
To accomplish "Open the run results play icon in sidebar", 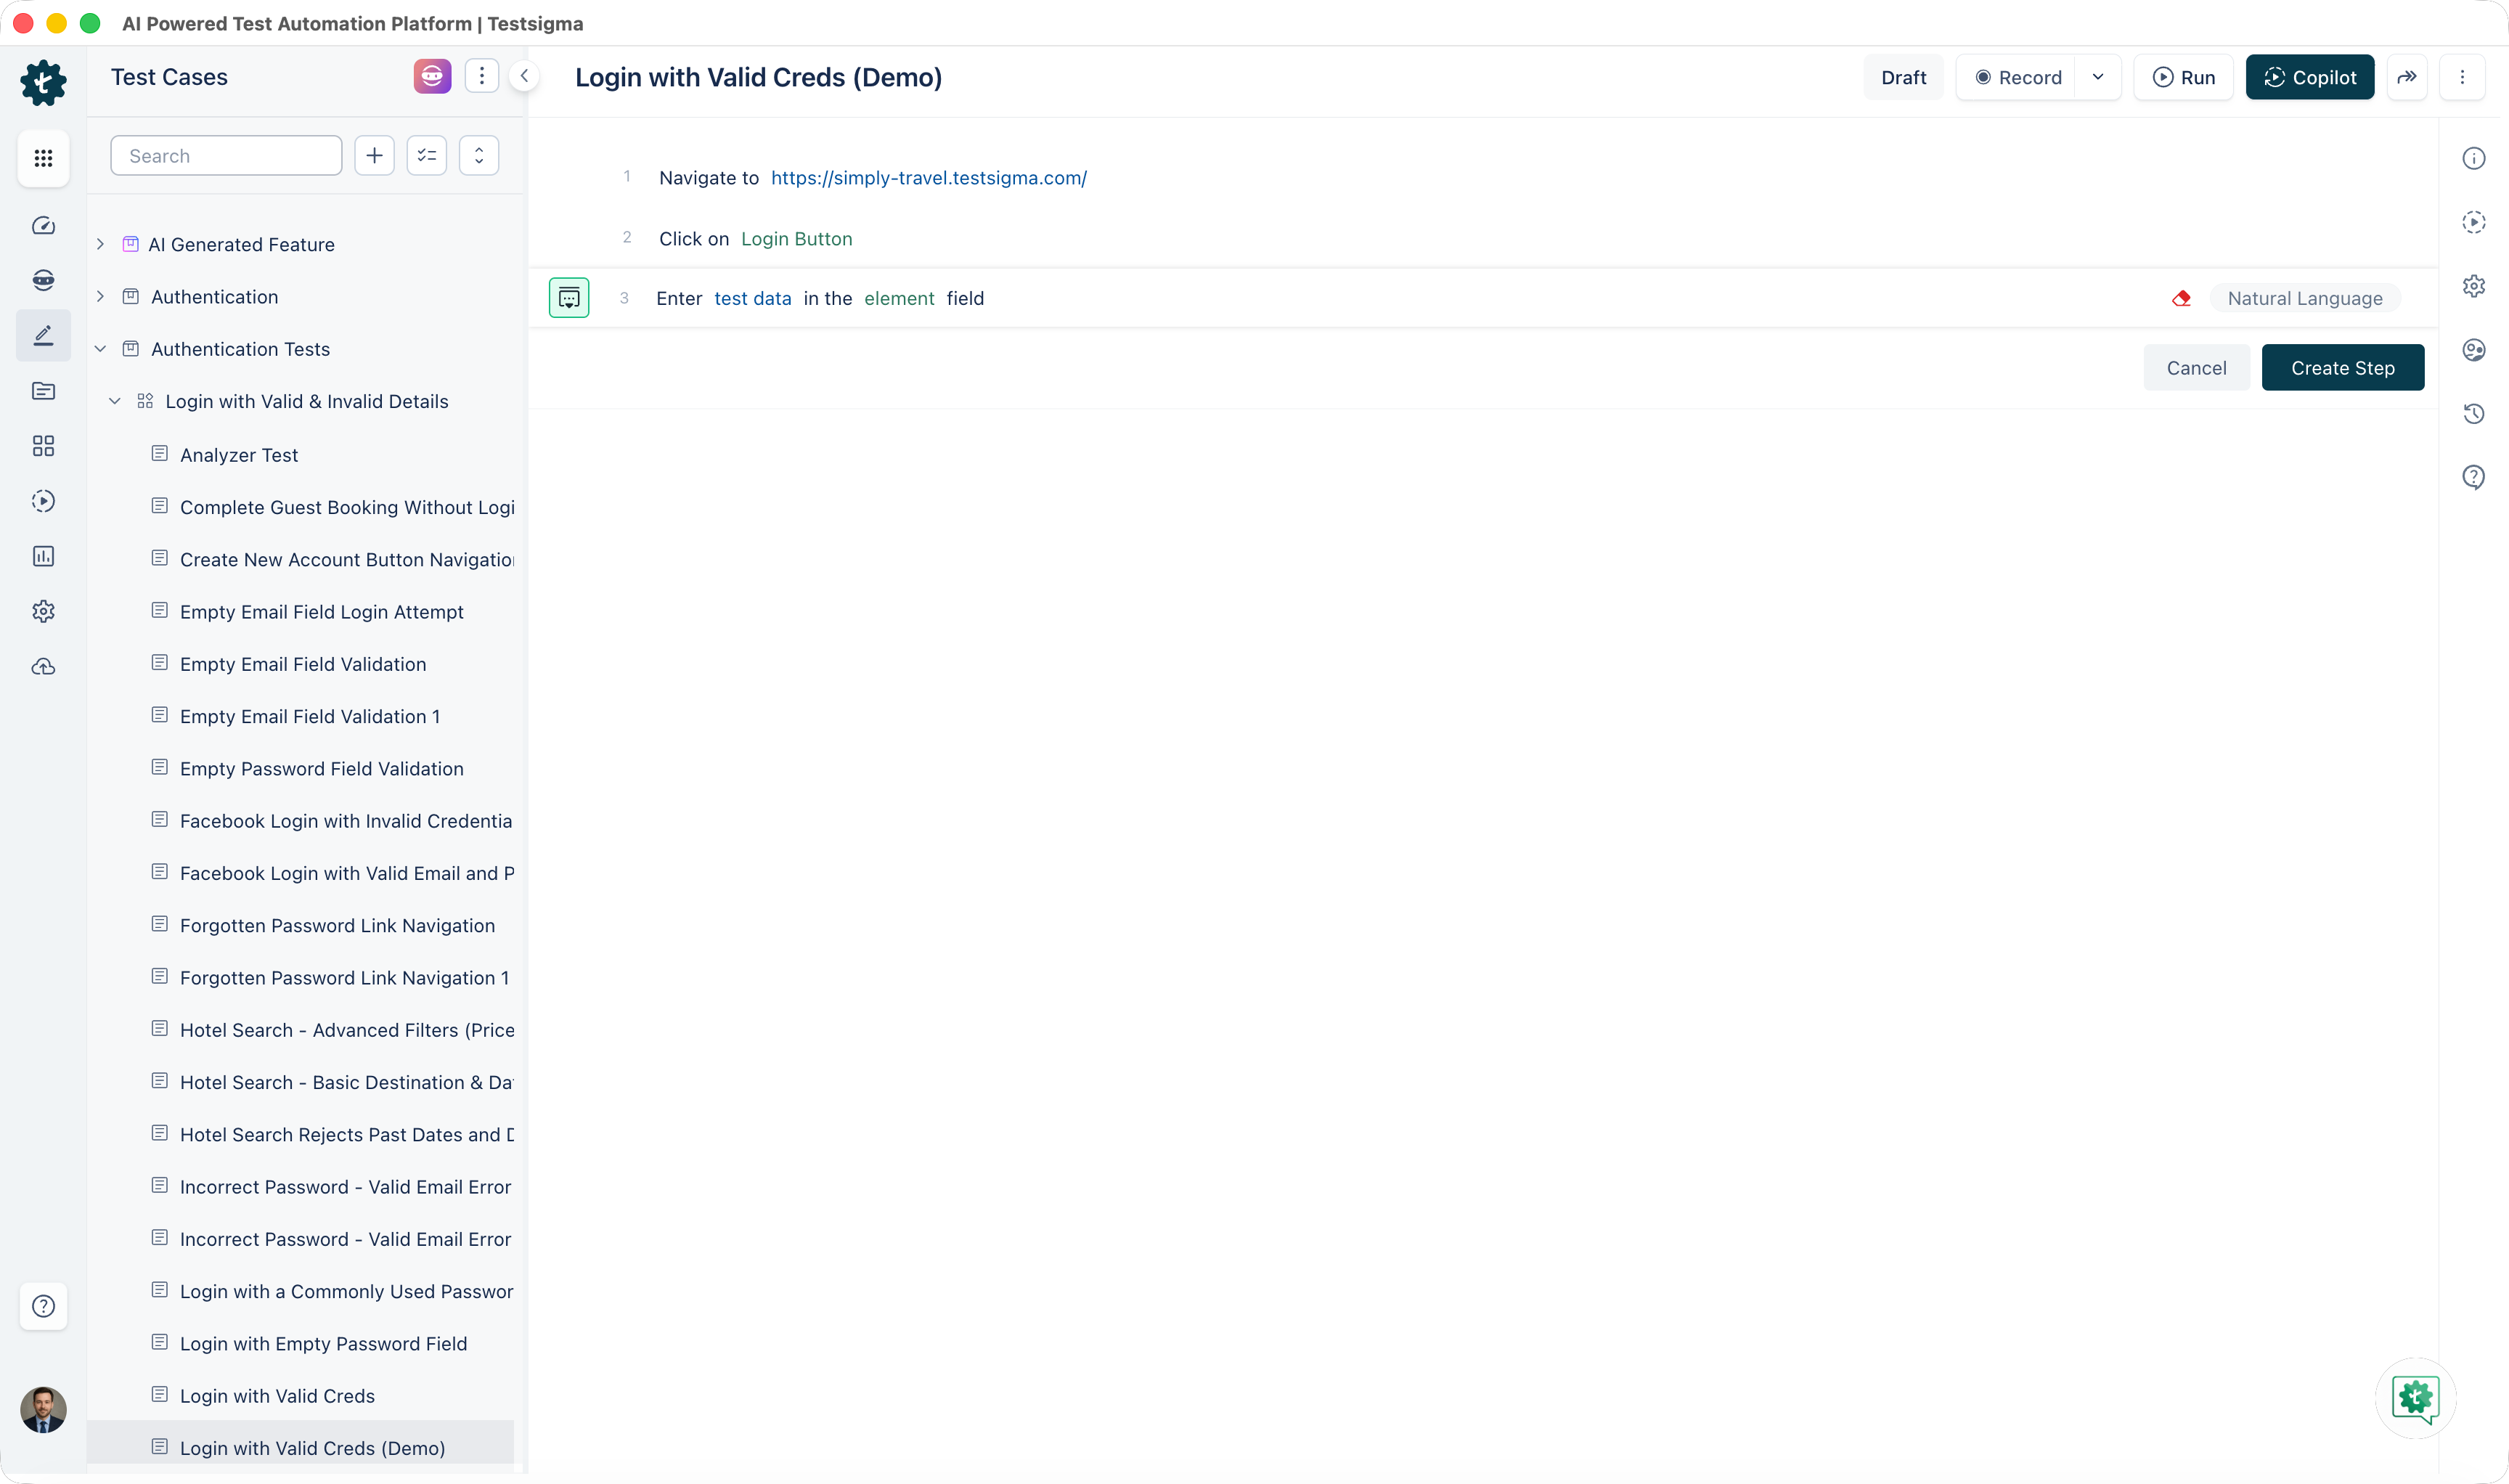I will [43, 501].
